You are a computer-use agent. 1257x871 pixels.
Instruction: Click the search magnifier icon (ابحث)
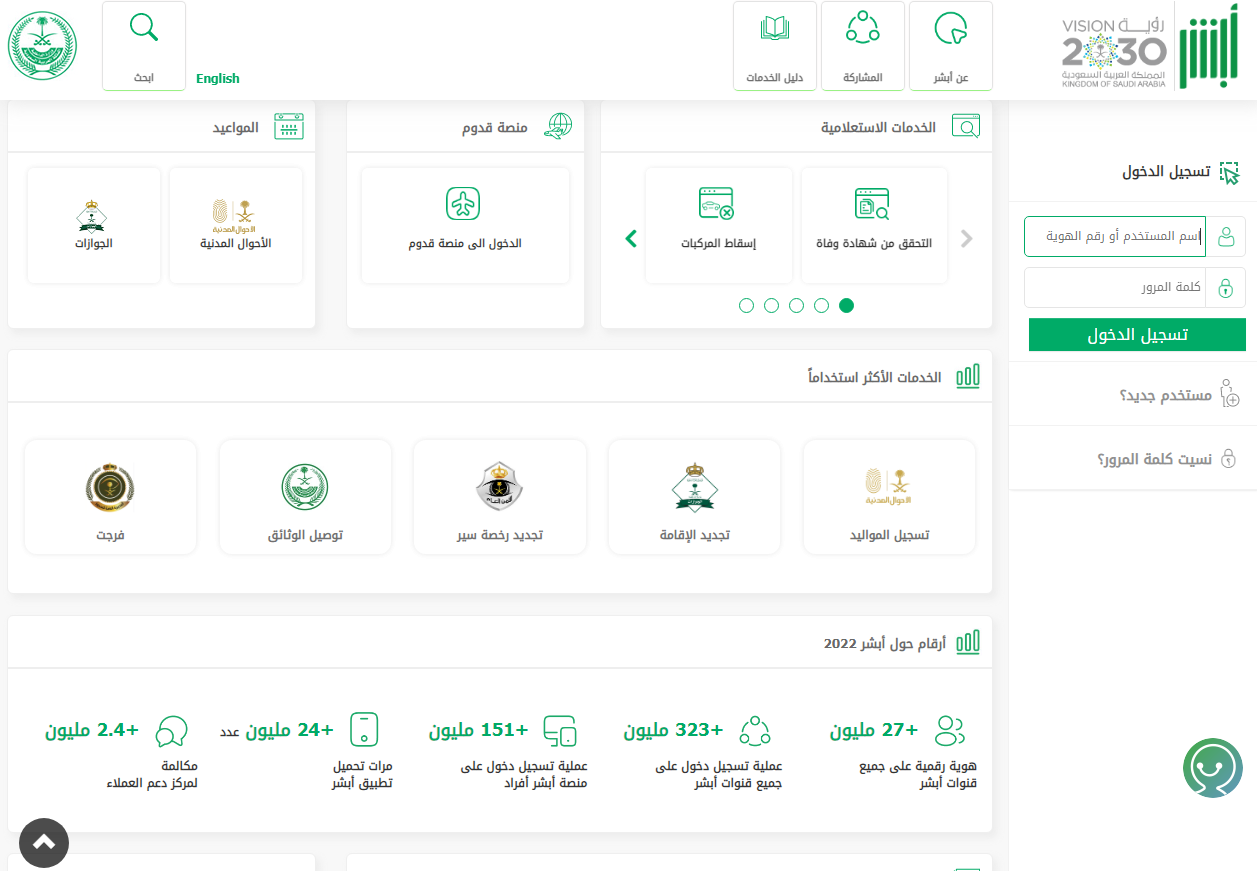point(144,29)
